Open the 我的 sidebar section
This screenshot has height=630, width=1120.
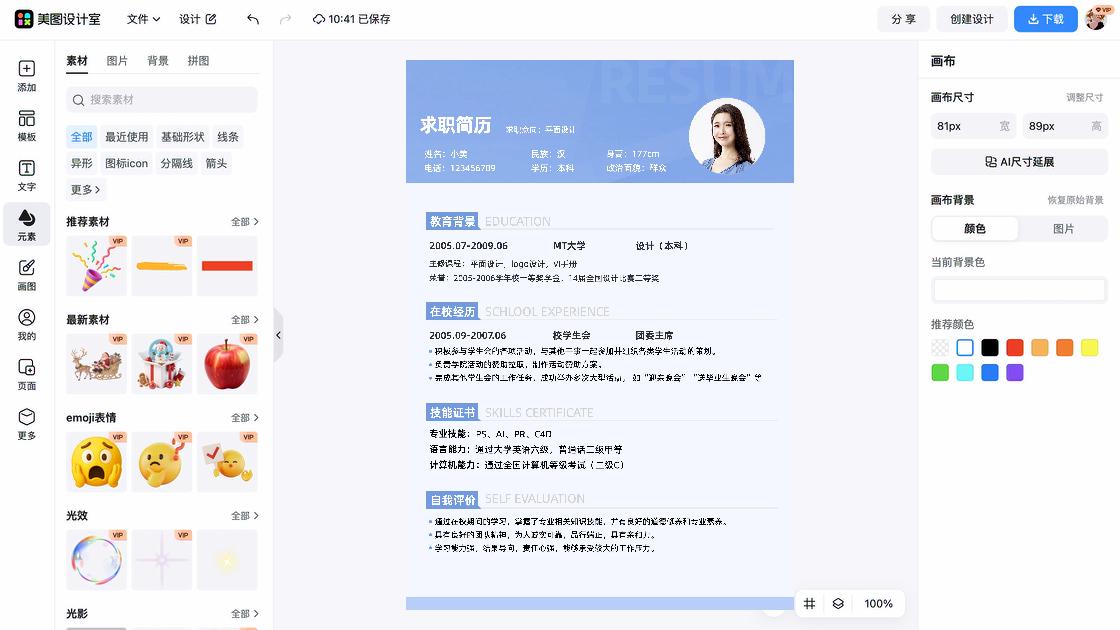click(26, 325)
